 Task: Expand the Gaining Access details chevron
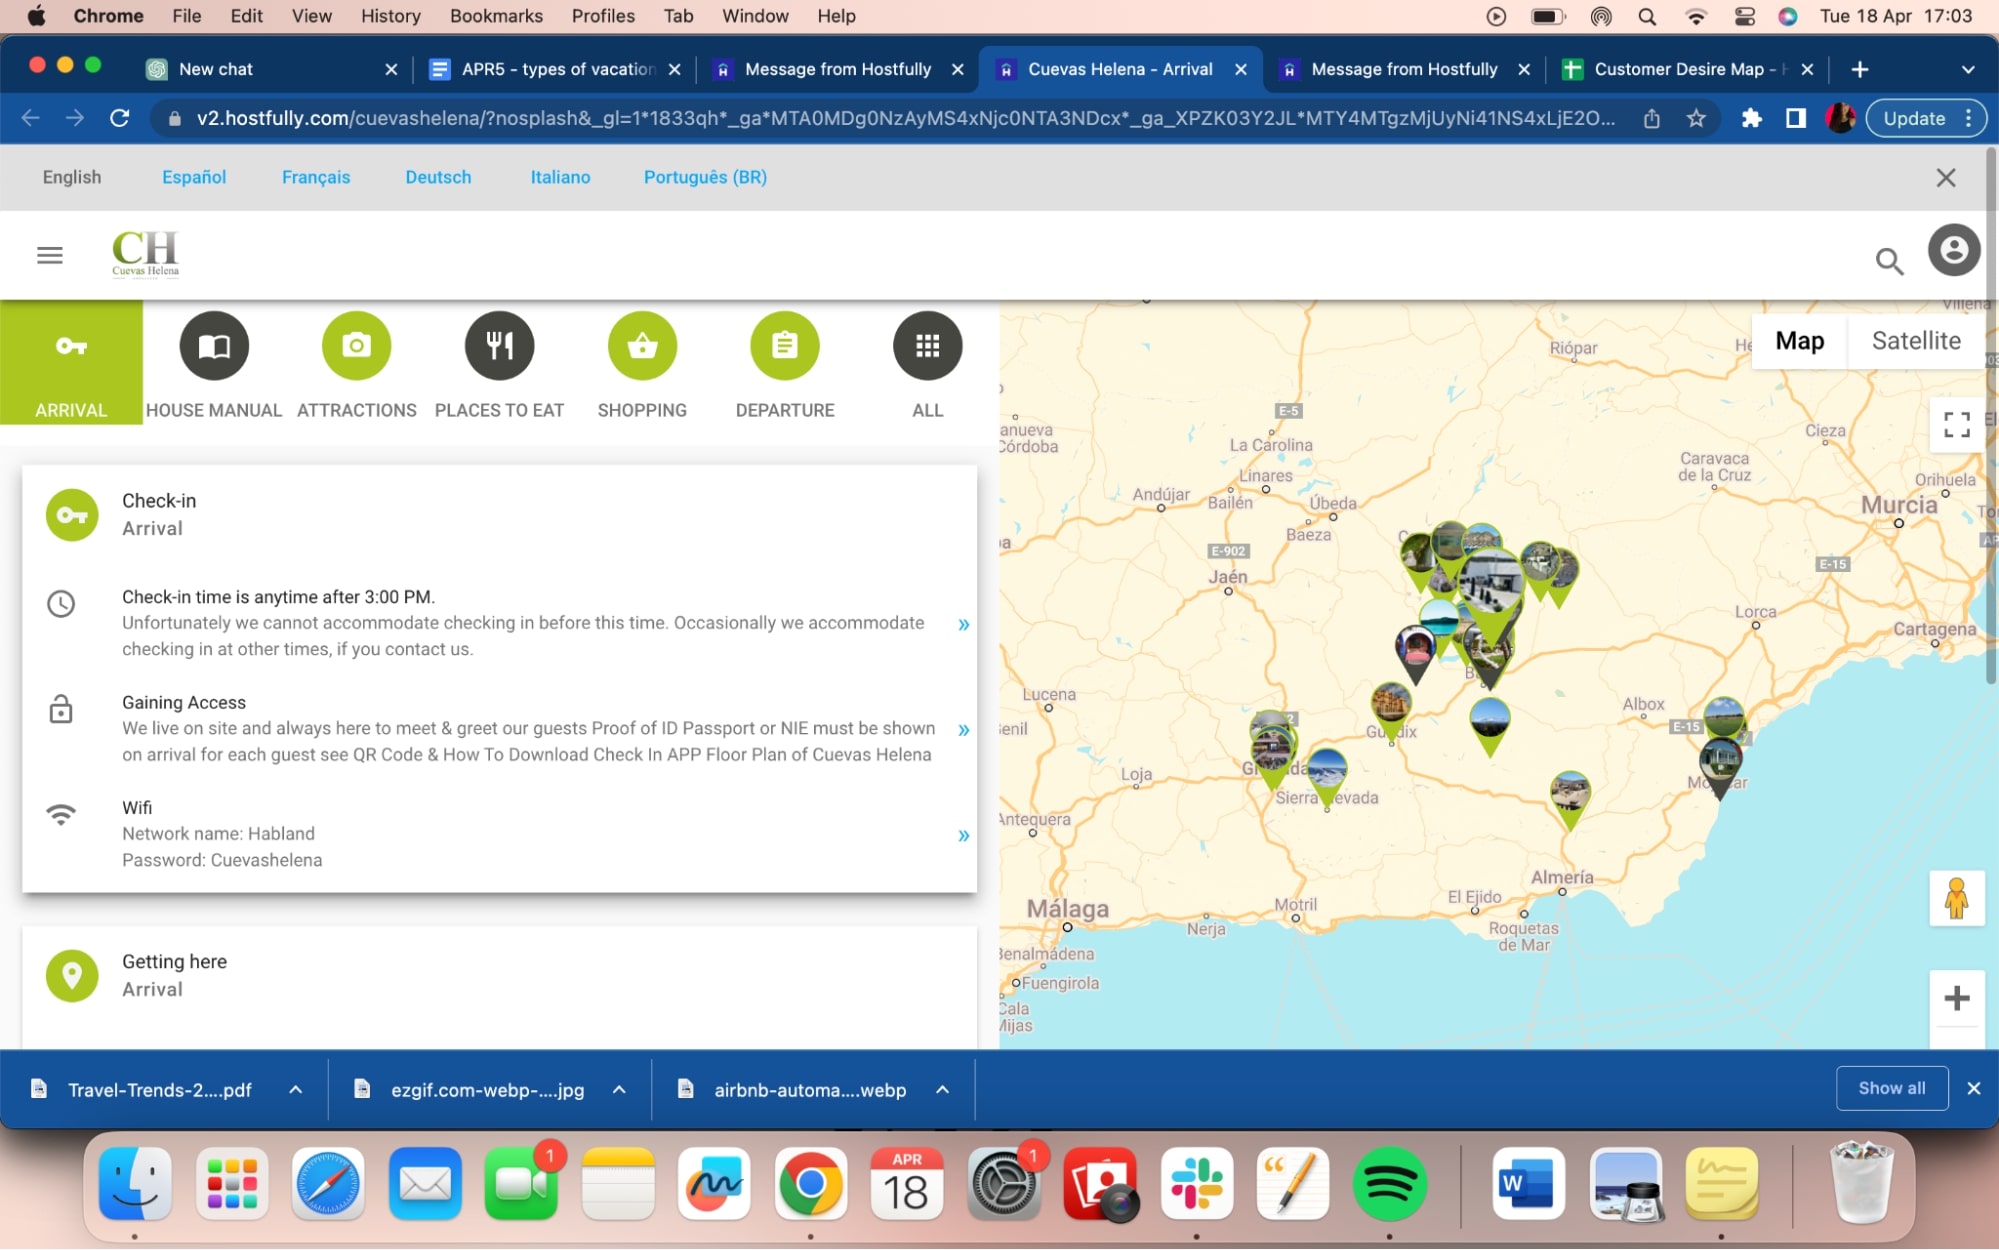pos(963,729)
